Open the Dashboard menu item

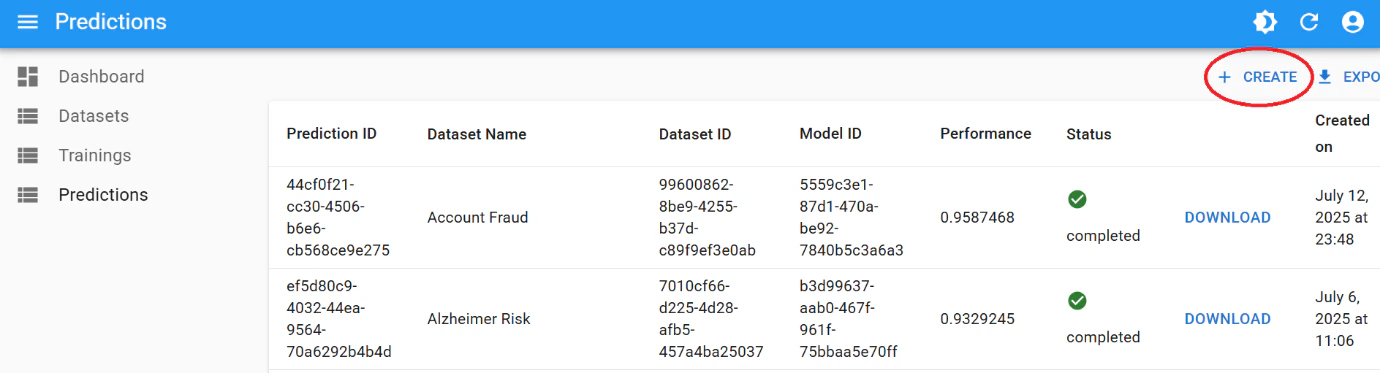point(101,76)
